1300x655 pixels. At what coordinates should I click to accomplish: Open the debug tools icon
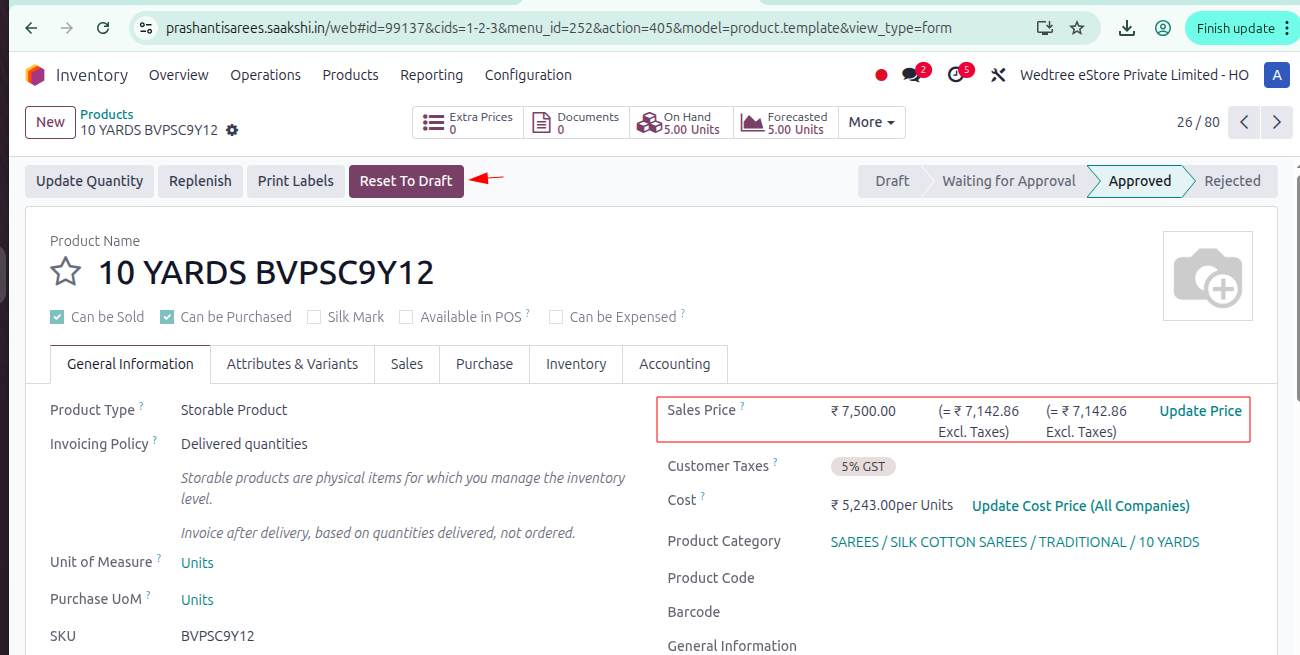pyautogui.click(x=997, y=75)
